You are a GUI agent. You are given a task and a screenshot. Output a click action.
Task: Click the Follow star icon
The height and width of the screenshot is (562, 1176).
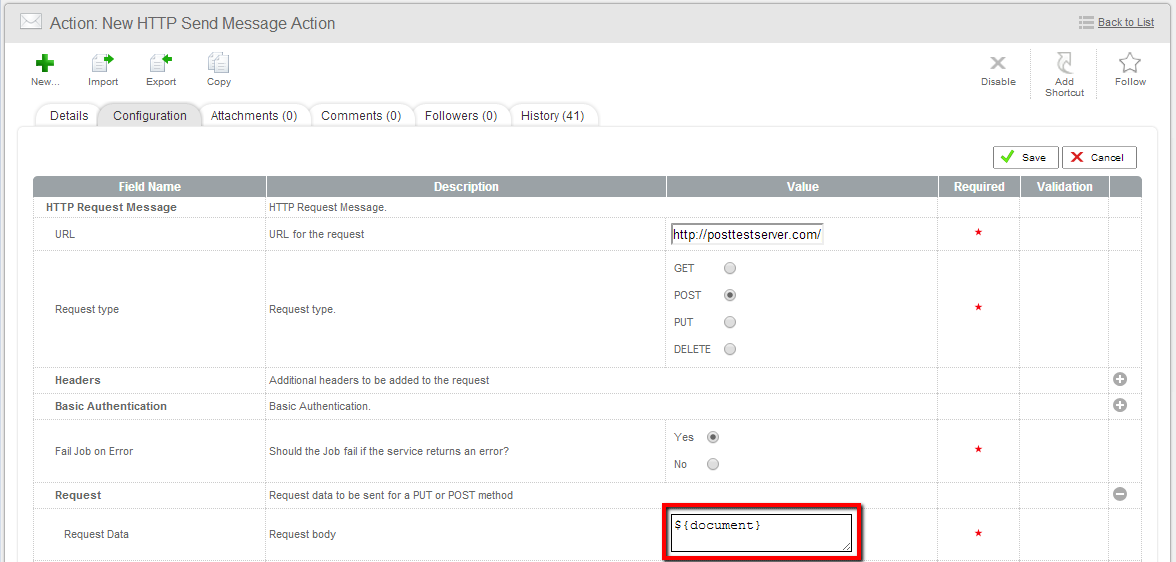point(1130,64)
